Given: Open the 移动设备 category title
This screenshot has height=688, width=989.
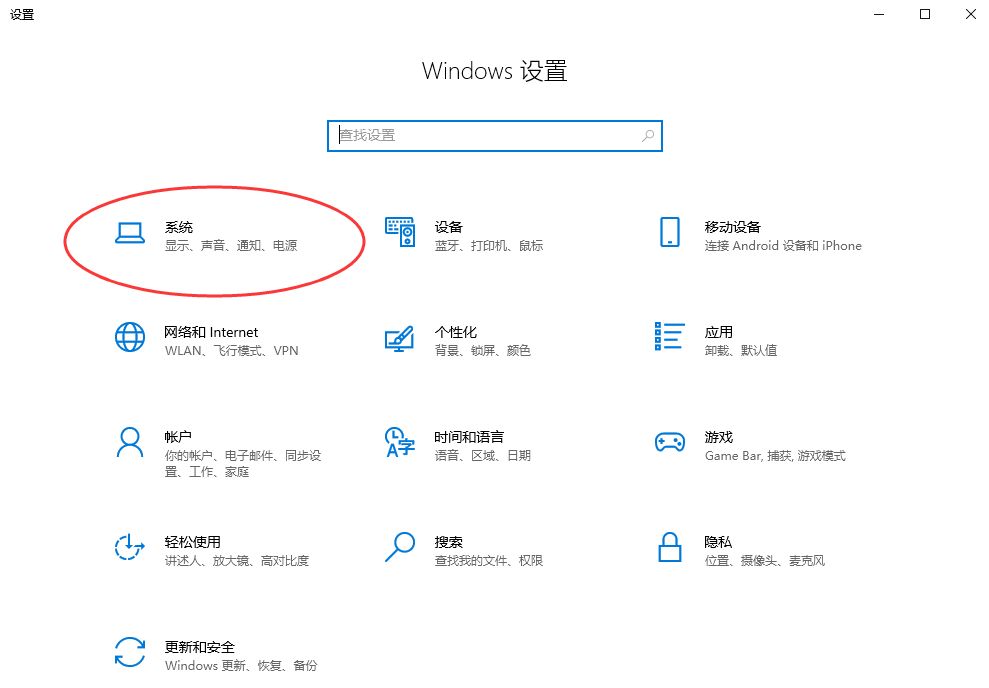Looking at the screenshot, I should (732, 227).
